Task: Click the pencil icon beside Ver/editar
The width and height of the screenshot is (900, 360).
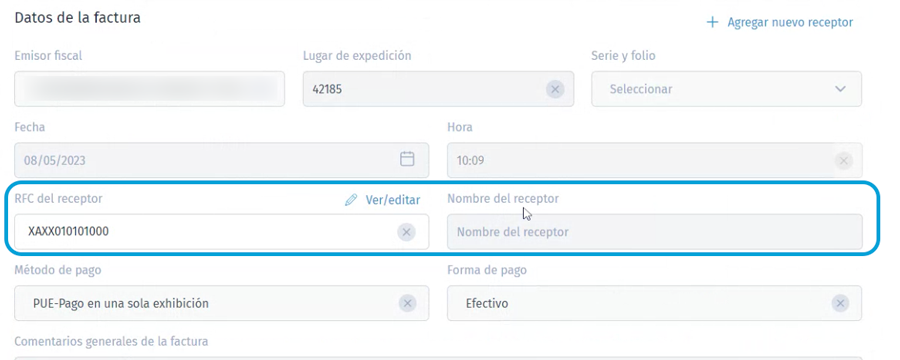Action: click(x=351, y=200)
